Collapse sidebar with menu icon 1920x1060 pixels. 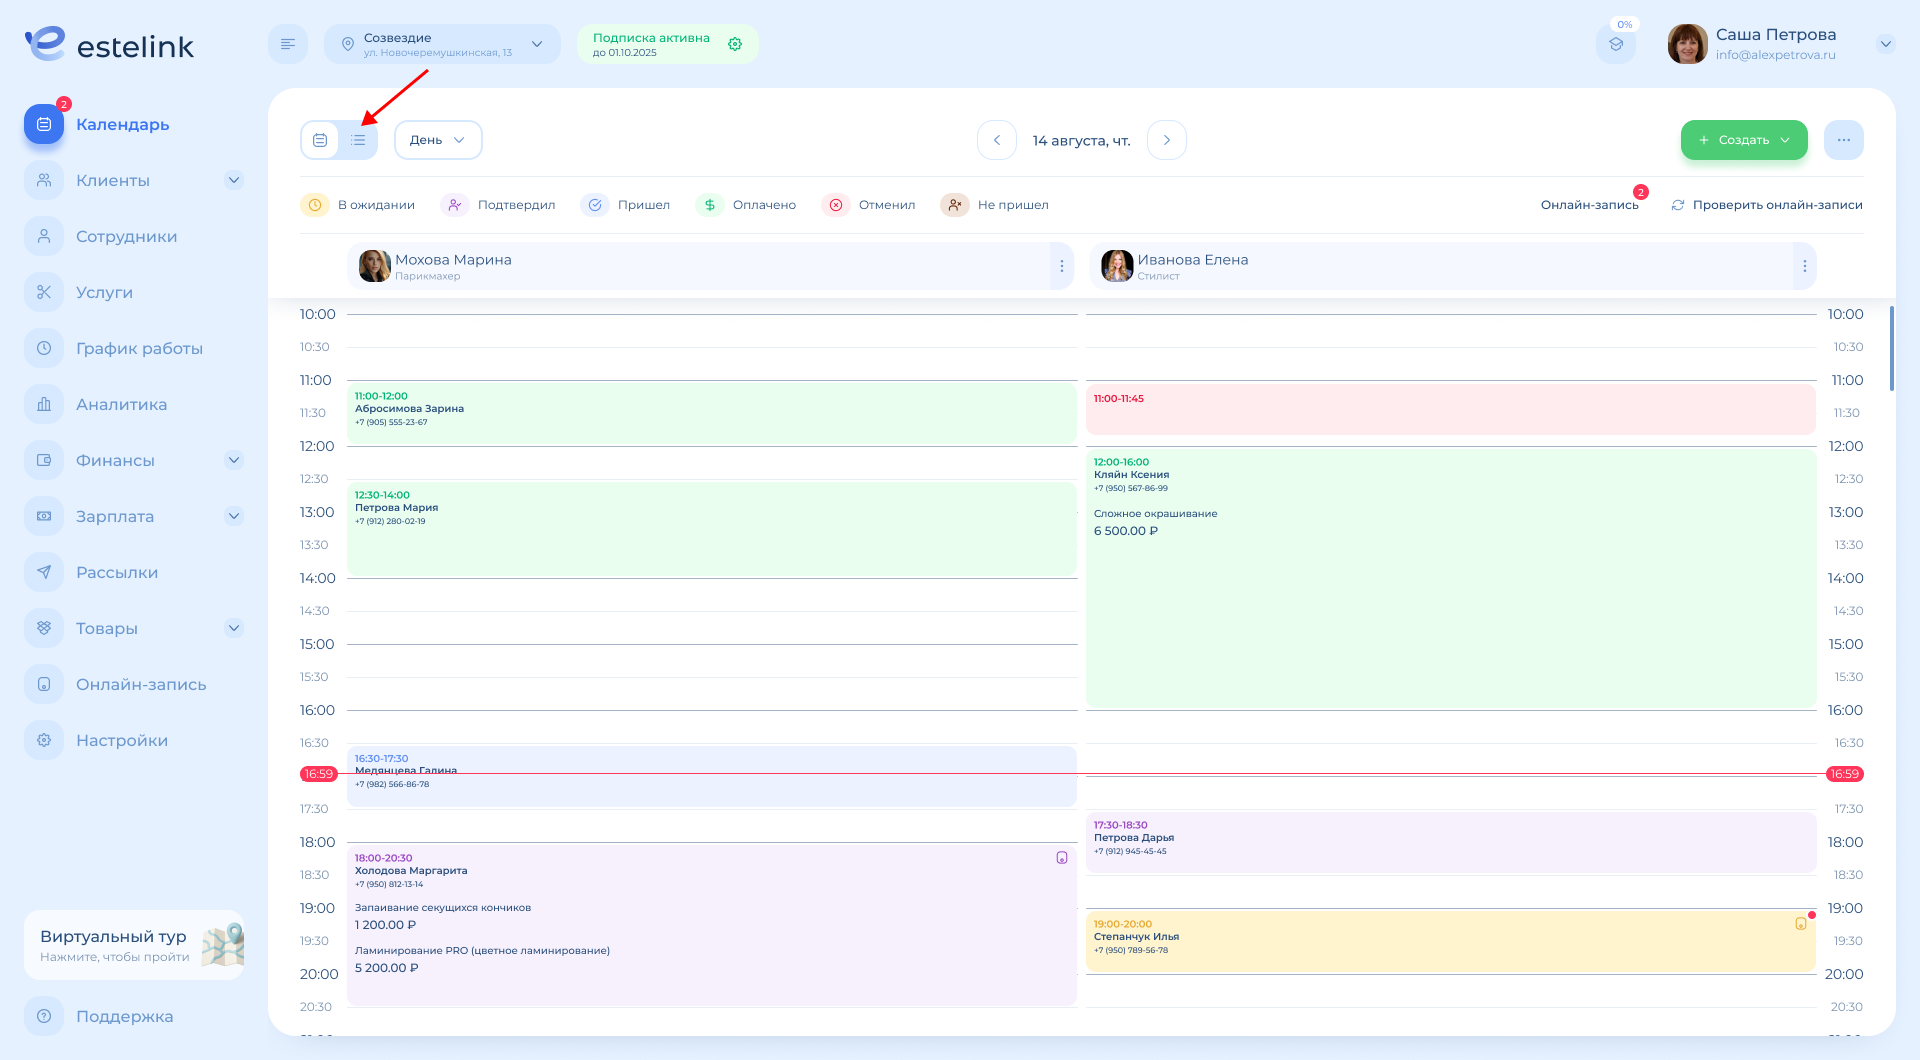288,44
